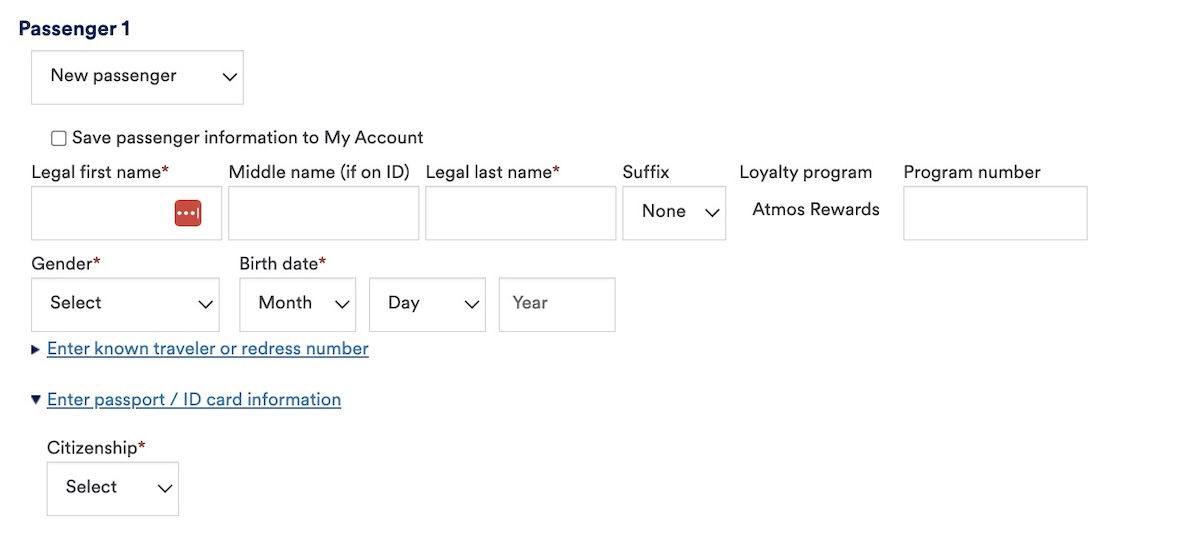Open Enter known traveler or redress number link
The width and height of the screenshot is (1200, 536).
click(208, 349)
